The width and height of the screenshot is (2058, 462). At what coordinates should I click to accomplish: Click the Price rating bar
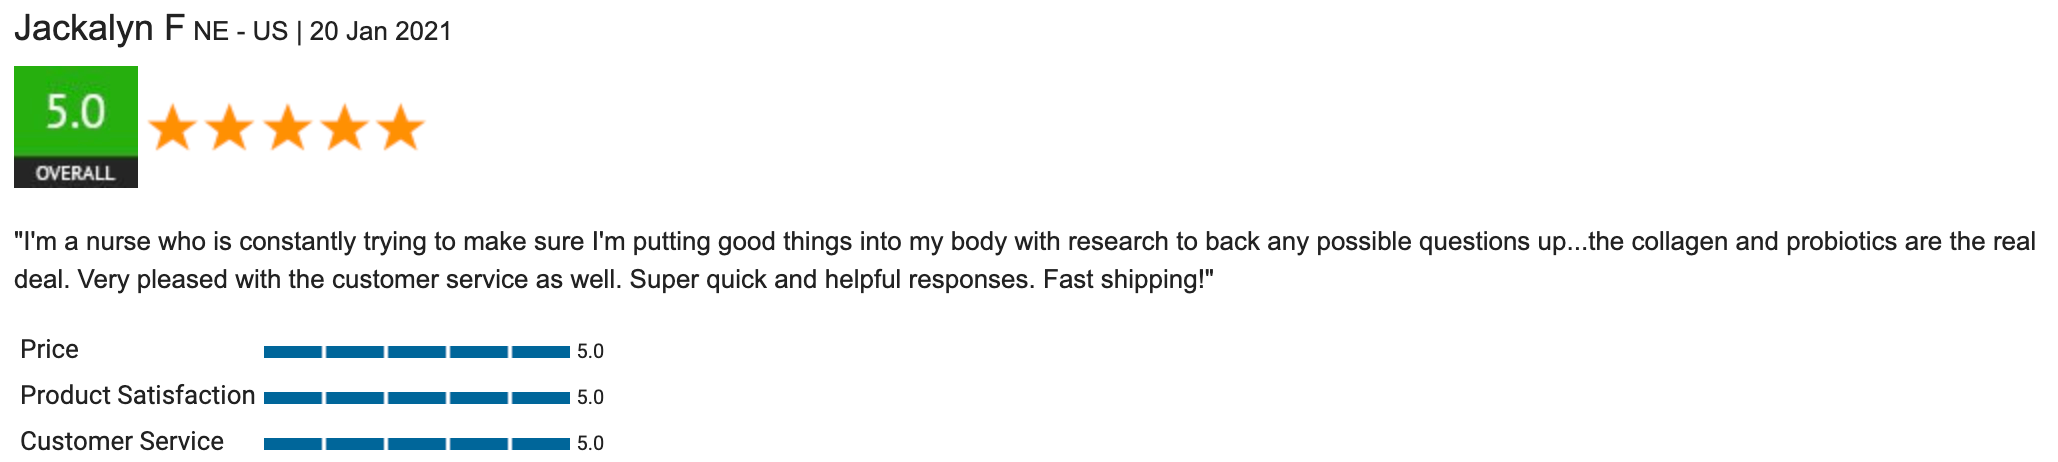coord(416,351)
